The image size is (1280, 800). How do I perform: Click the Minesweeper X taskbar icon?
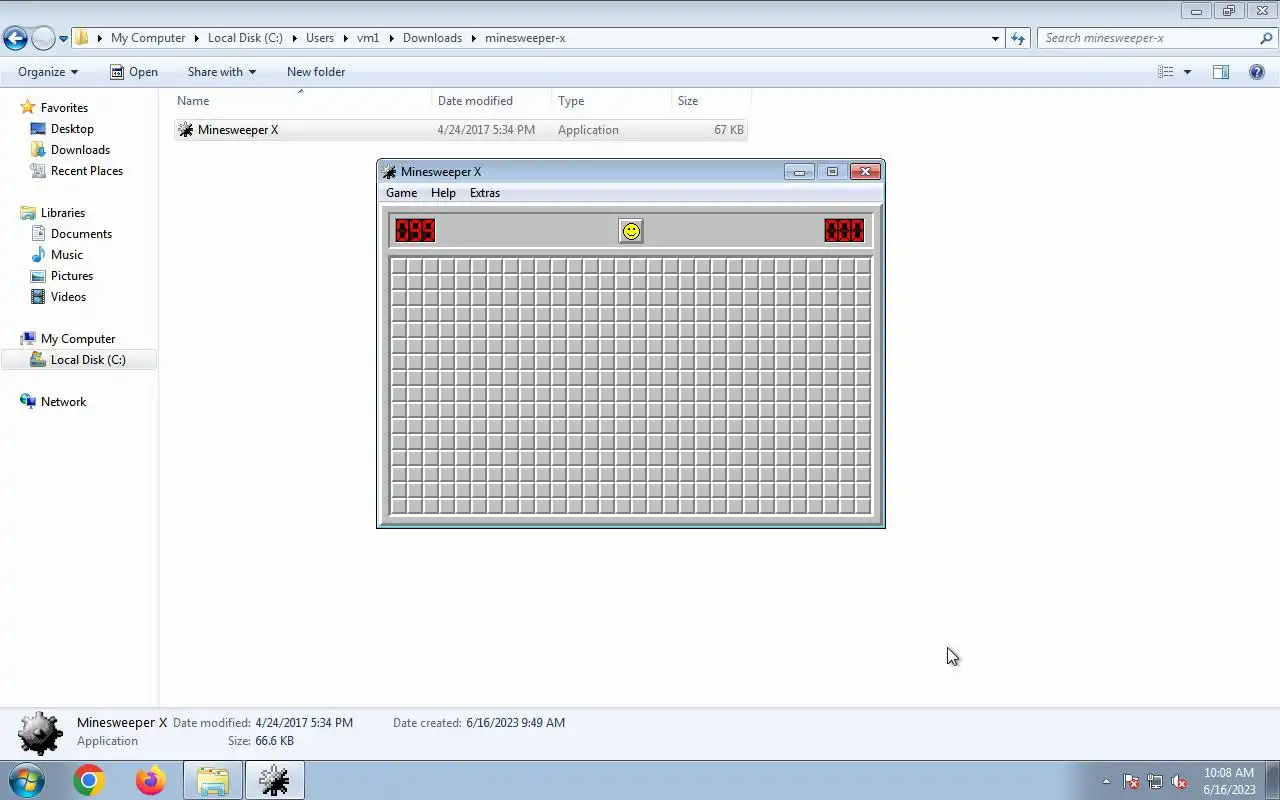click(274, 780)
